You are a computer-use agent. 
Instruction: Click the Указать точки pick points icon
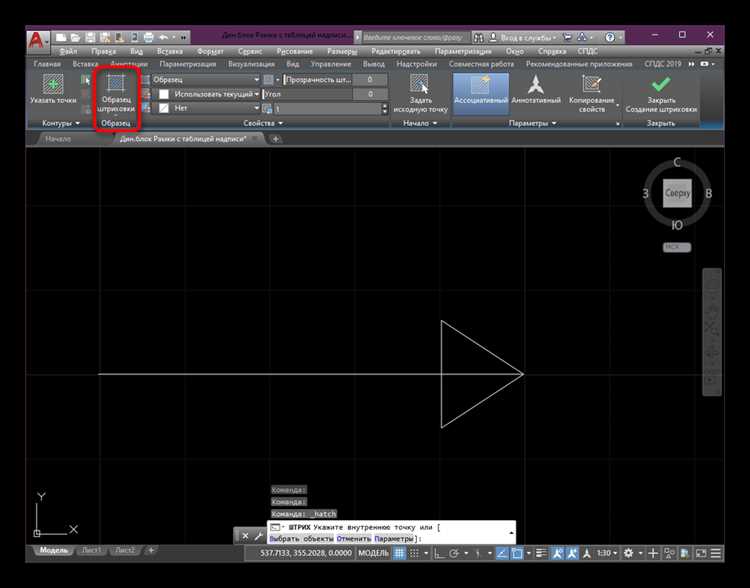pyautogui.click(x=53, y=84)
